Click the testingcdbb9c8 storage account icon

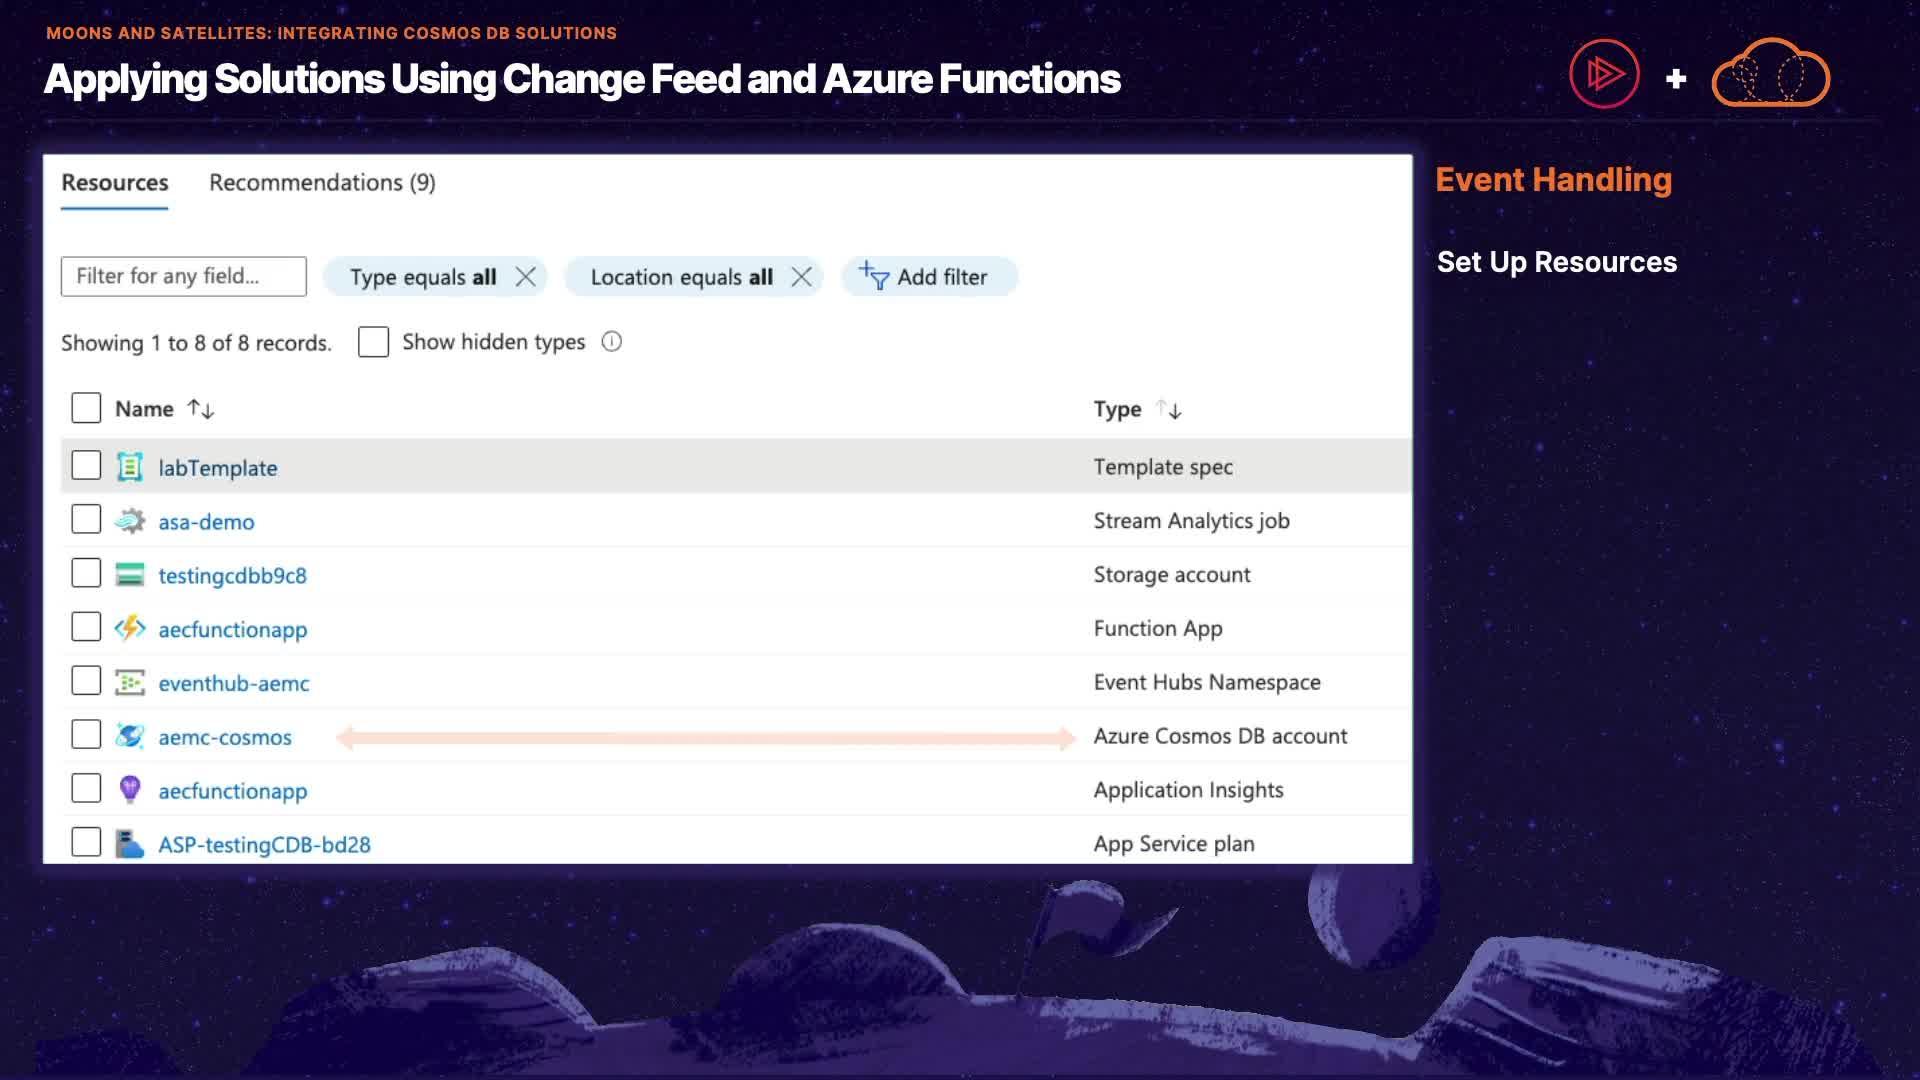(x=130, y=575)
